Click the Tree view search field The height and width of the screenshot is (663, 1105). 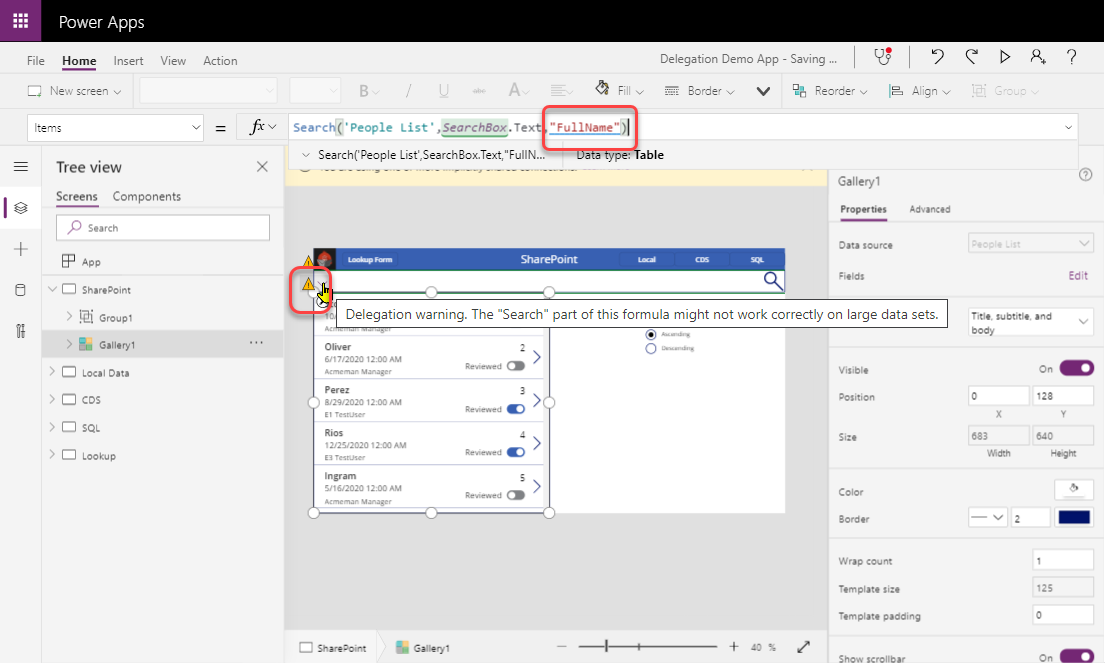click(x=163, y=228)
